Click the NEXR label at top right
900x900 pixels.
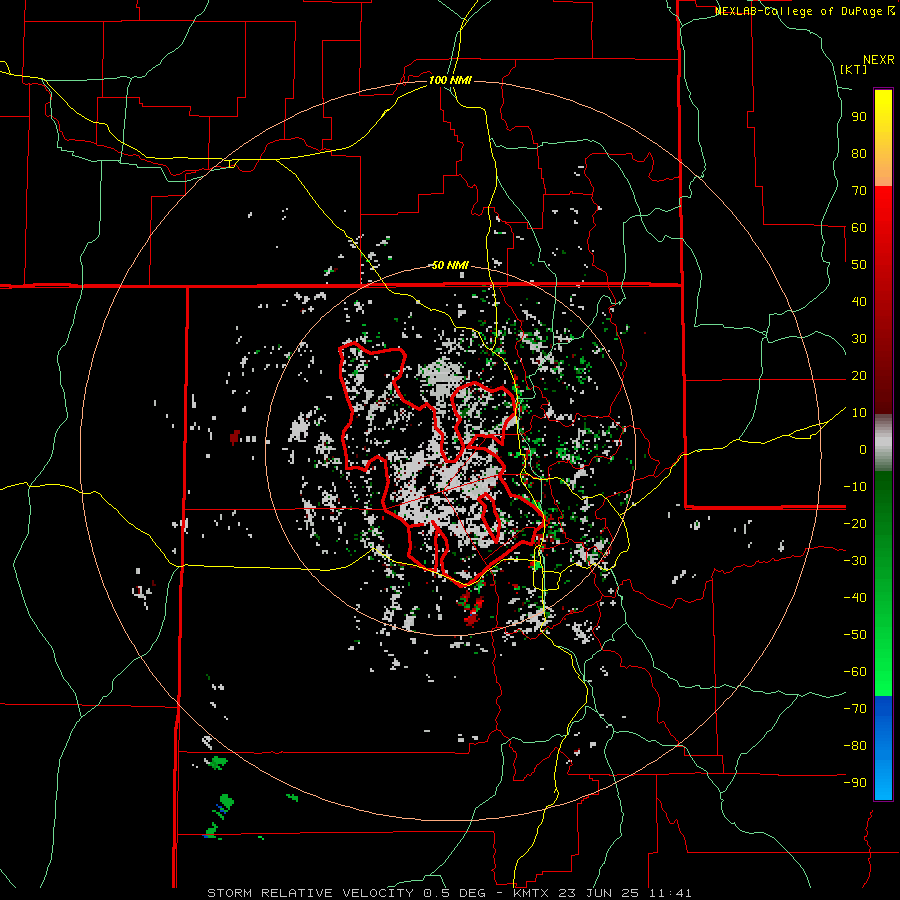pos(879,60)
